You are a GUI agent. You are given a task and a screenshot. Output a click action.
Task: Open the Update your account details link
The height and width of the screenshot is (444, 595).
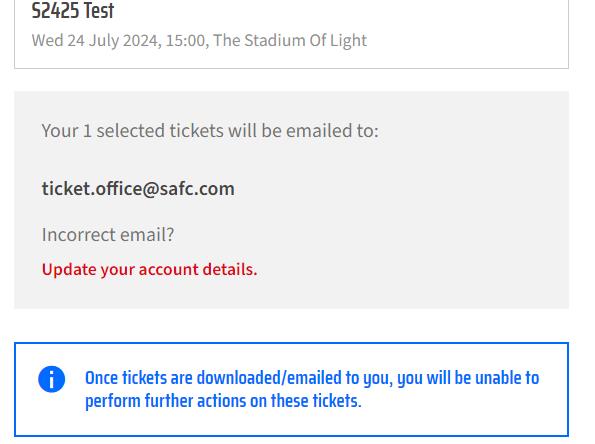150,270
